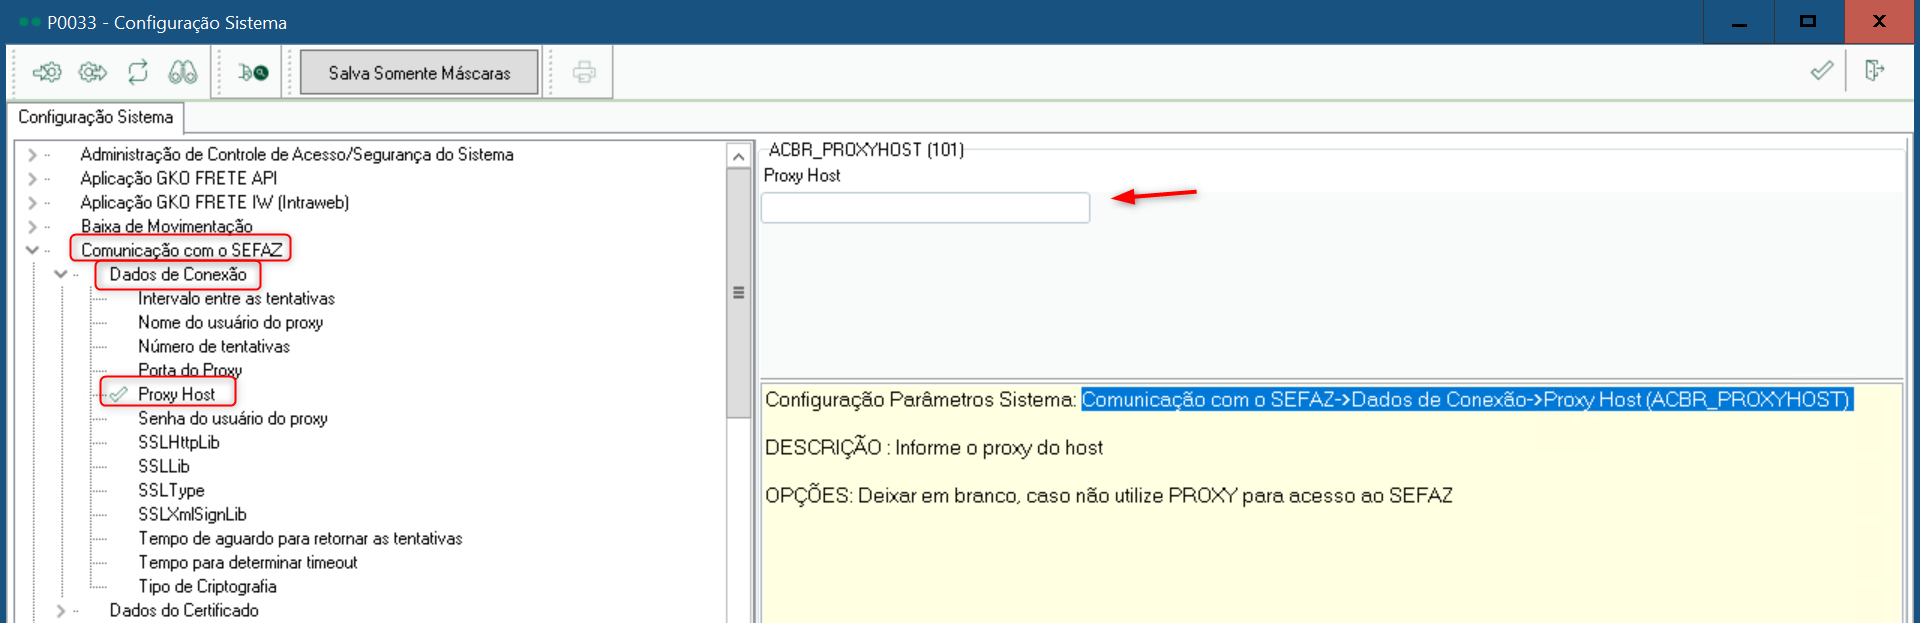Collapse the Comunicação com o SEFAZ node
Viewport: 1920px width, 623px height.
click(x=32, y=250)
